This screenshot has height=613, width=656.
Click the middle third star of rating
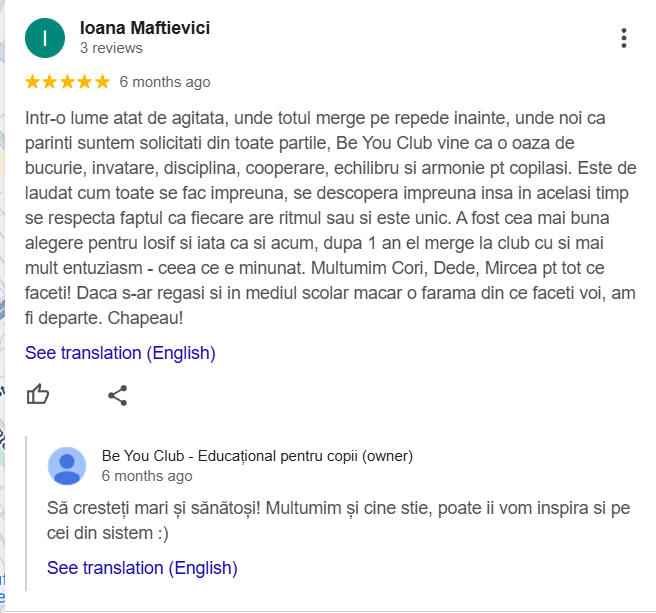point(67,82)
